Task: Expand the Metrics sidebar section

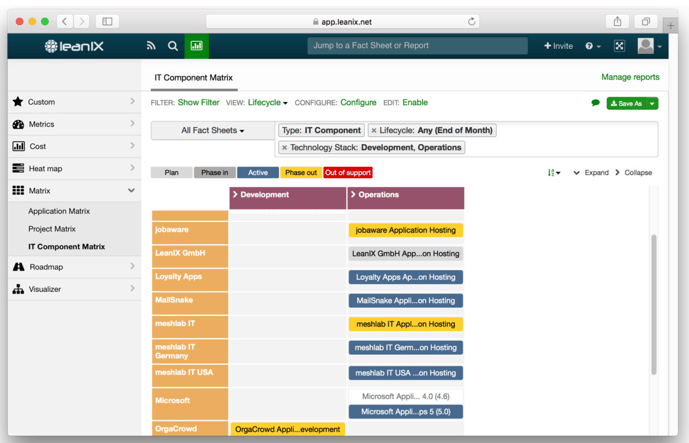Action: [132, 123]
